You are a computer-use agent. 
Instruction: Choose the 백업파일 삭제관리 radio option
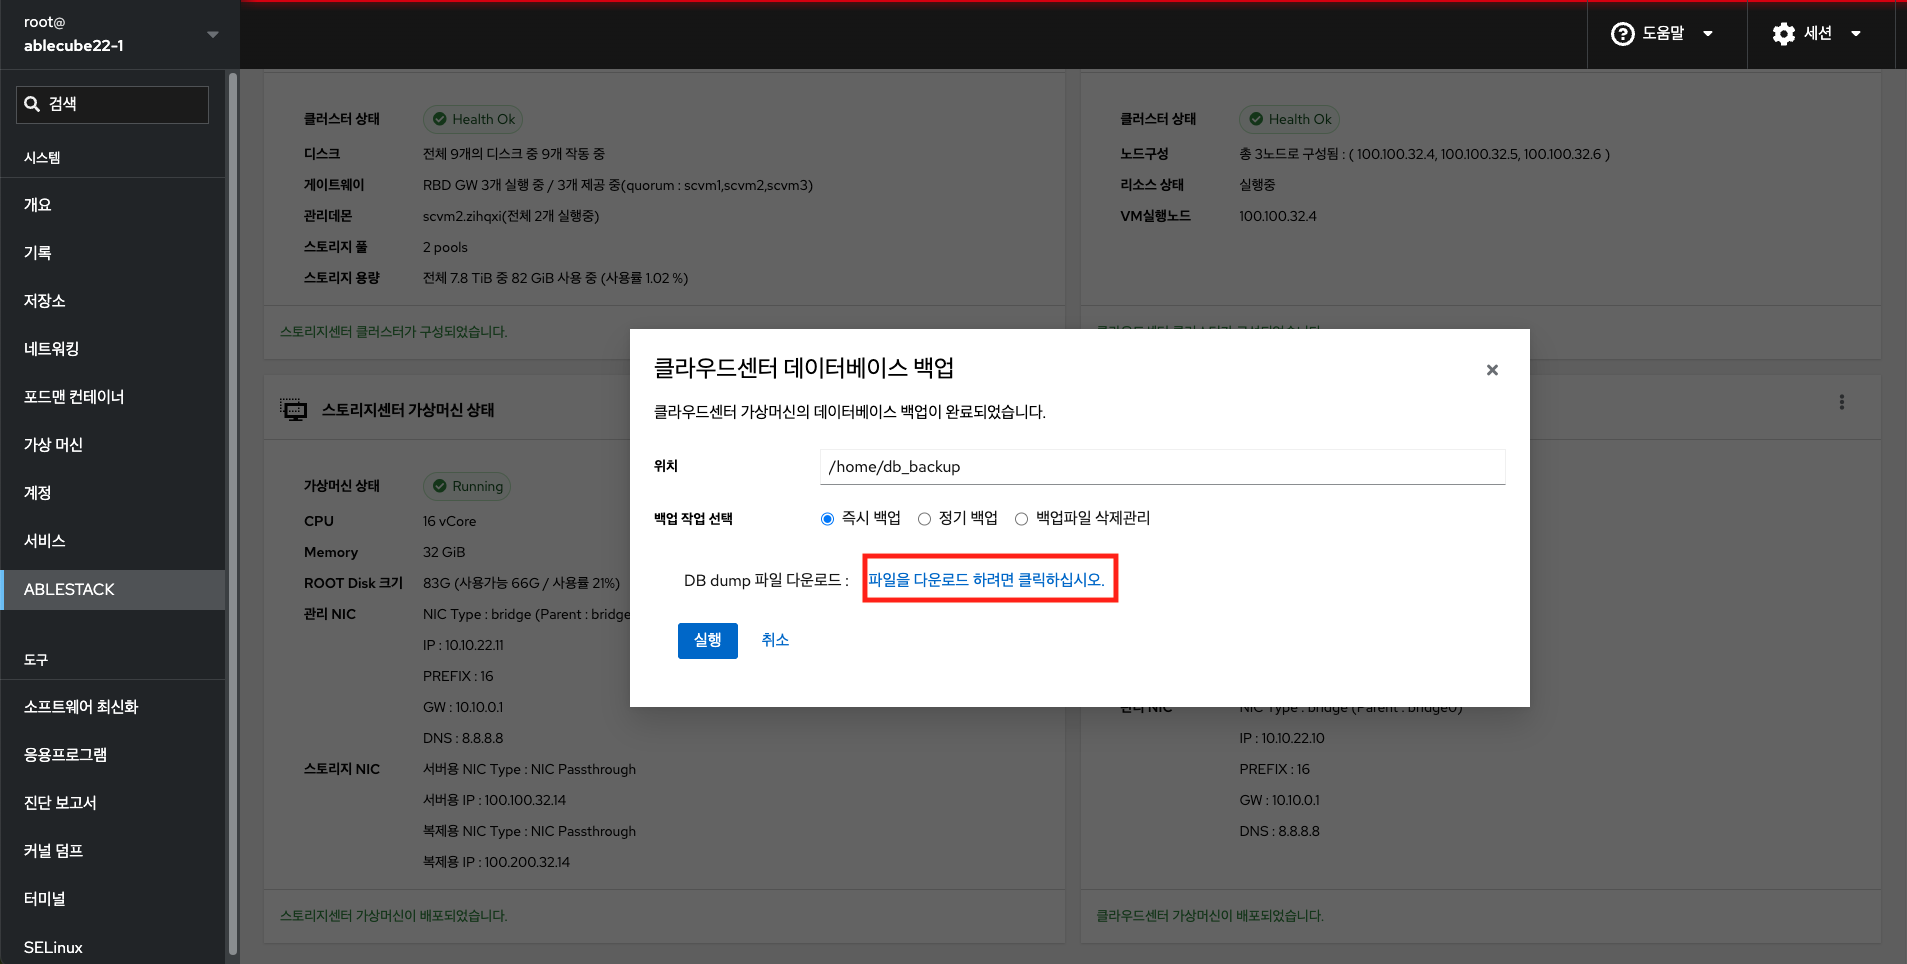[1021, 519]
